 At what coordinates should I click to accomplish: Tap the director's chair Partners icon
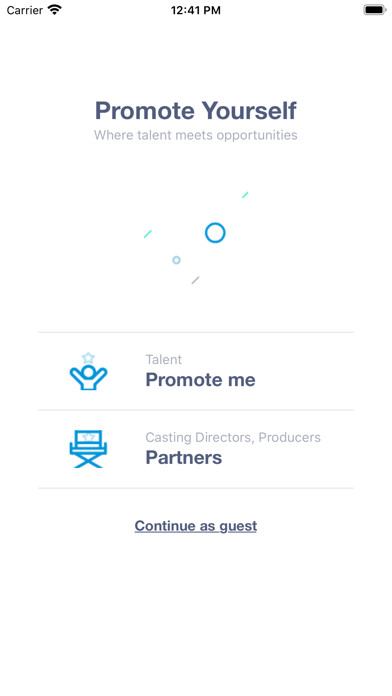[x=88, y=449]
